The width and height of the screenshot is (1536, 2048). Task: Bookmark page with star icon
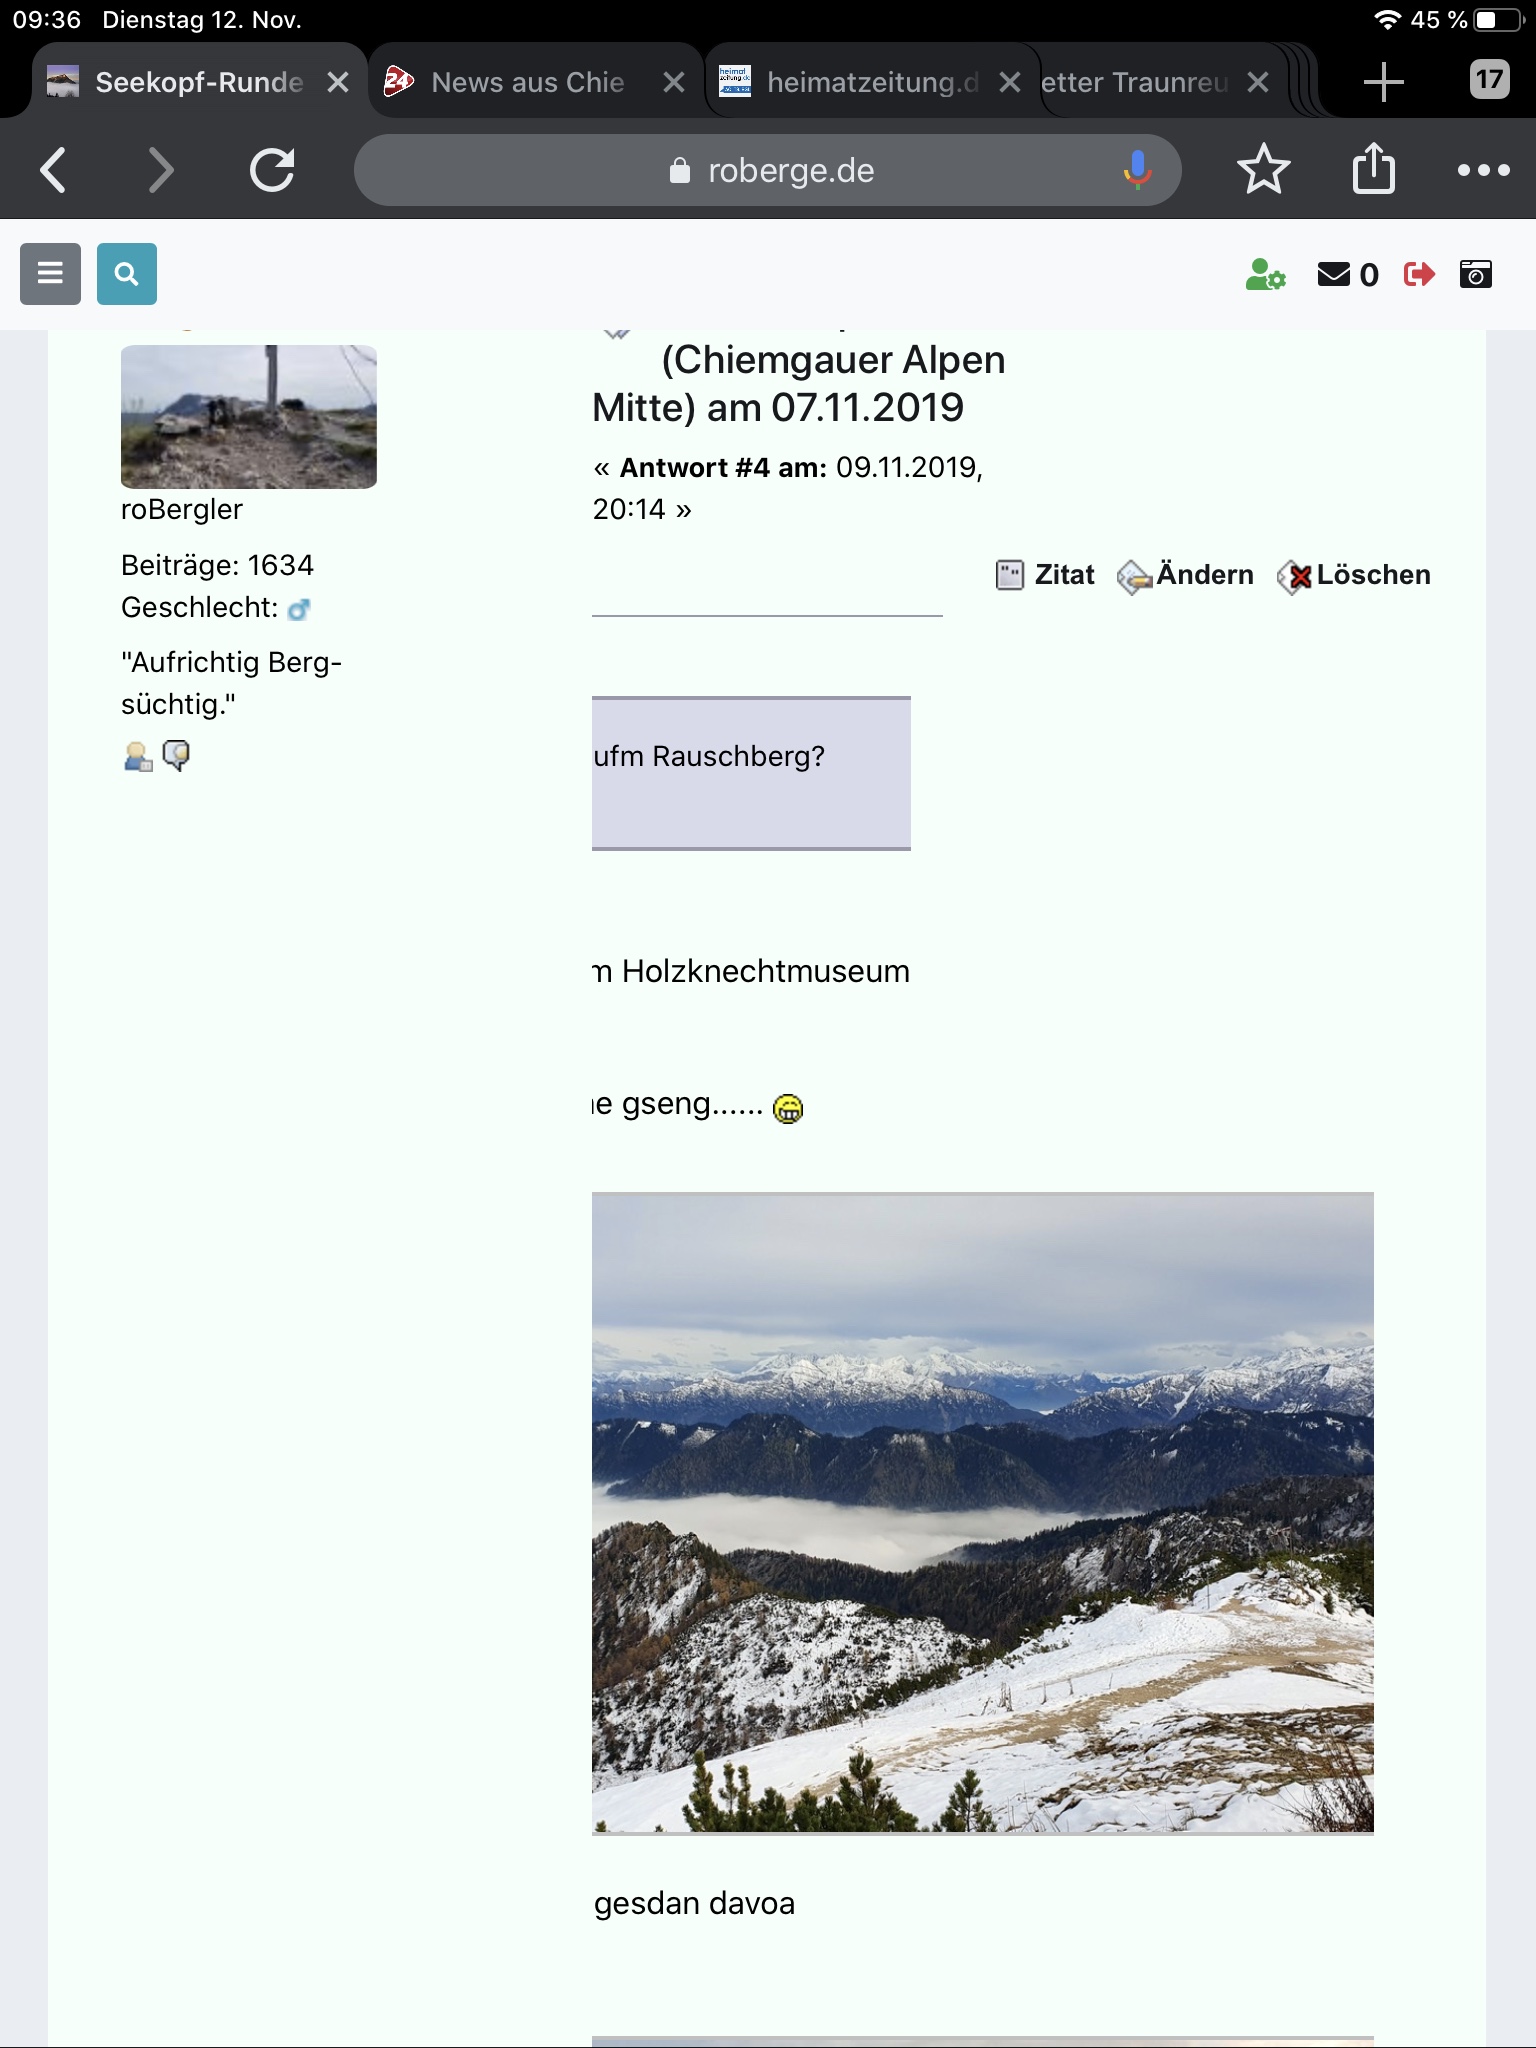coord(1264,169)
